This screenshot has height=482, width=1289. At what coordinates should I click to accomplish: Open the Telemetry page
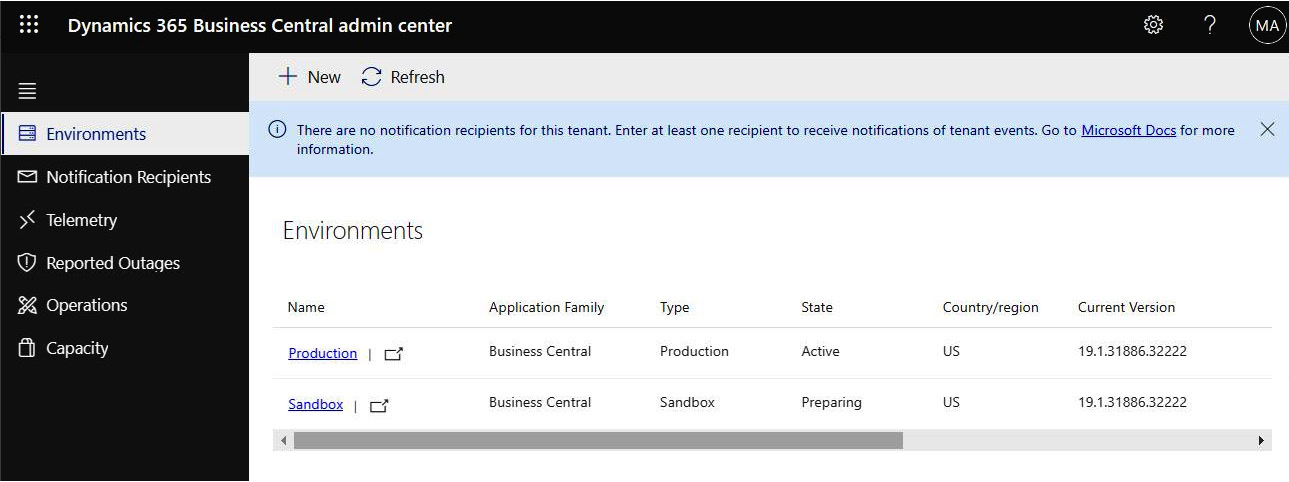coord(124,219)
